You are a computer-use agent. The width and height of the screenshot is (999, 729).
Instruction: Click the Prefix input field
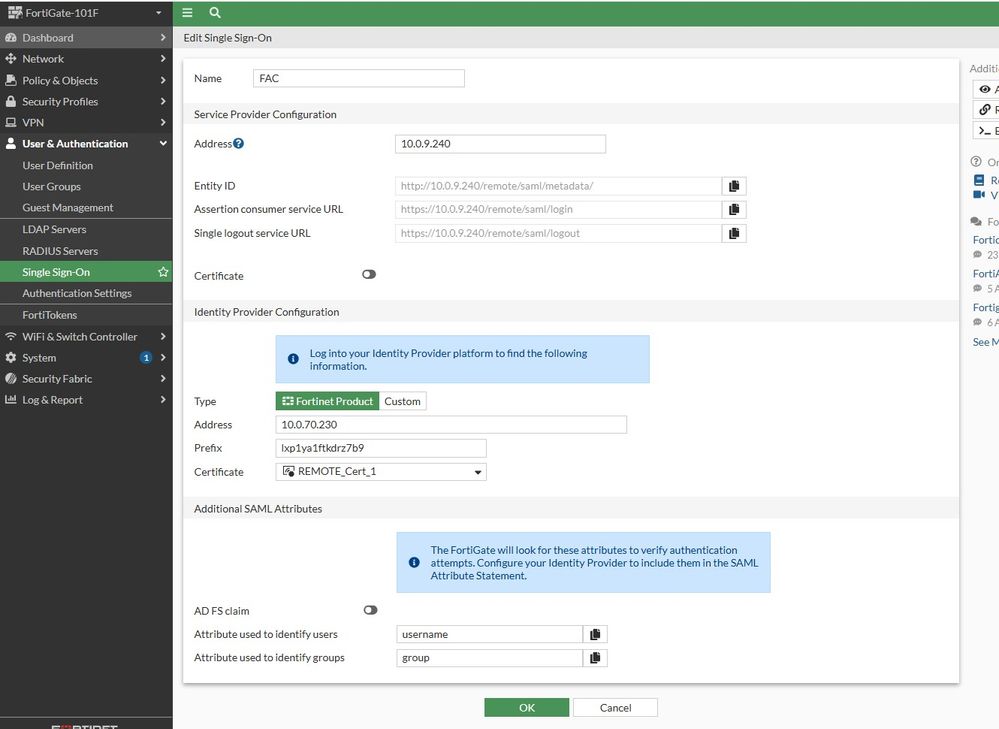[381, 448]
